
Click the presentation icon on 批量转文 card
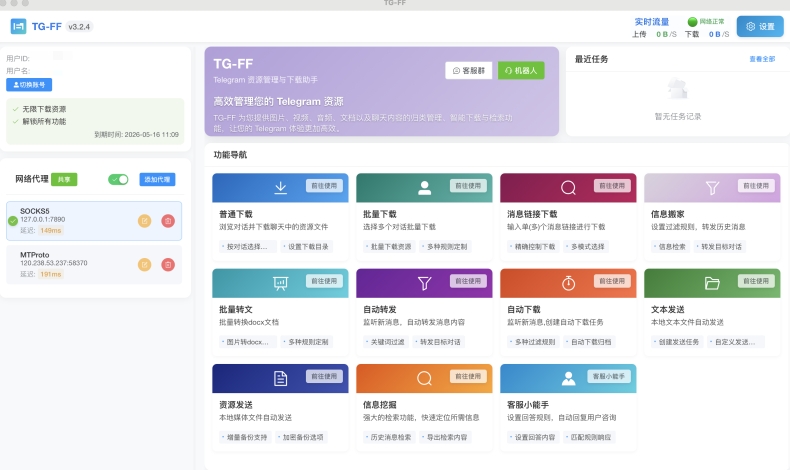point(281,283)
